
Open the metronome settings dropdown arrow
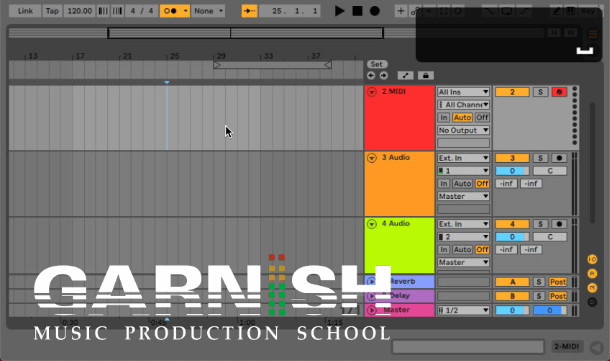pos(185,11)
